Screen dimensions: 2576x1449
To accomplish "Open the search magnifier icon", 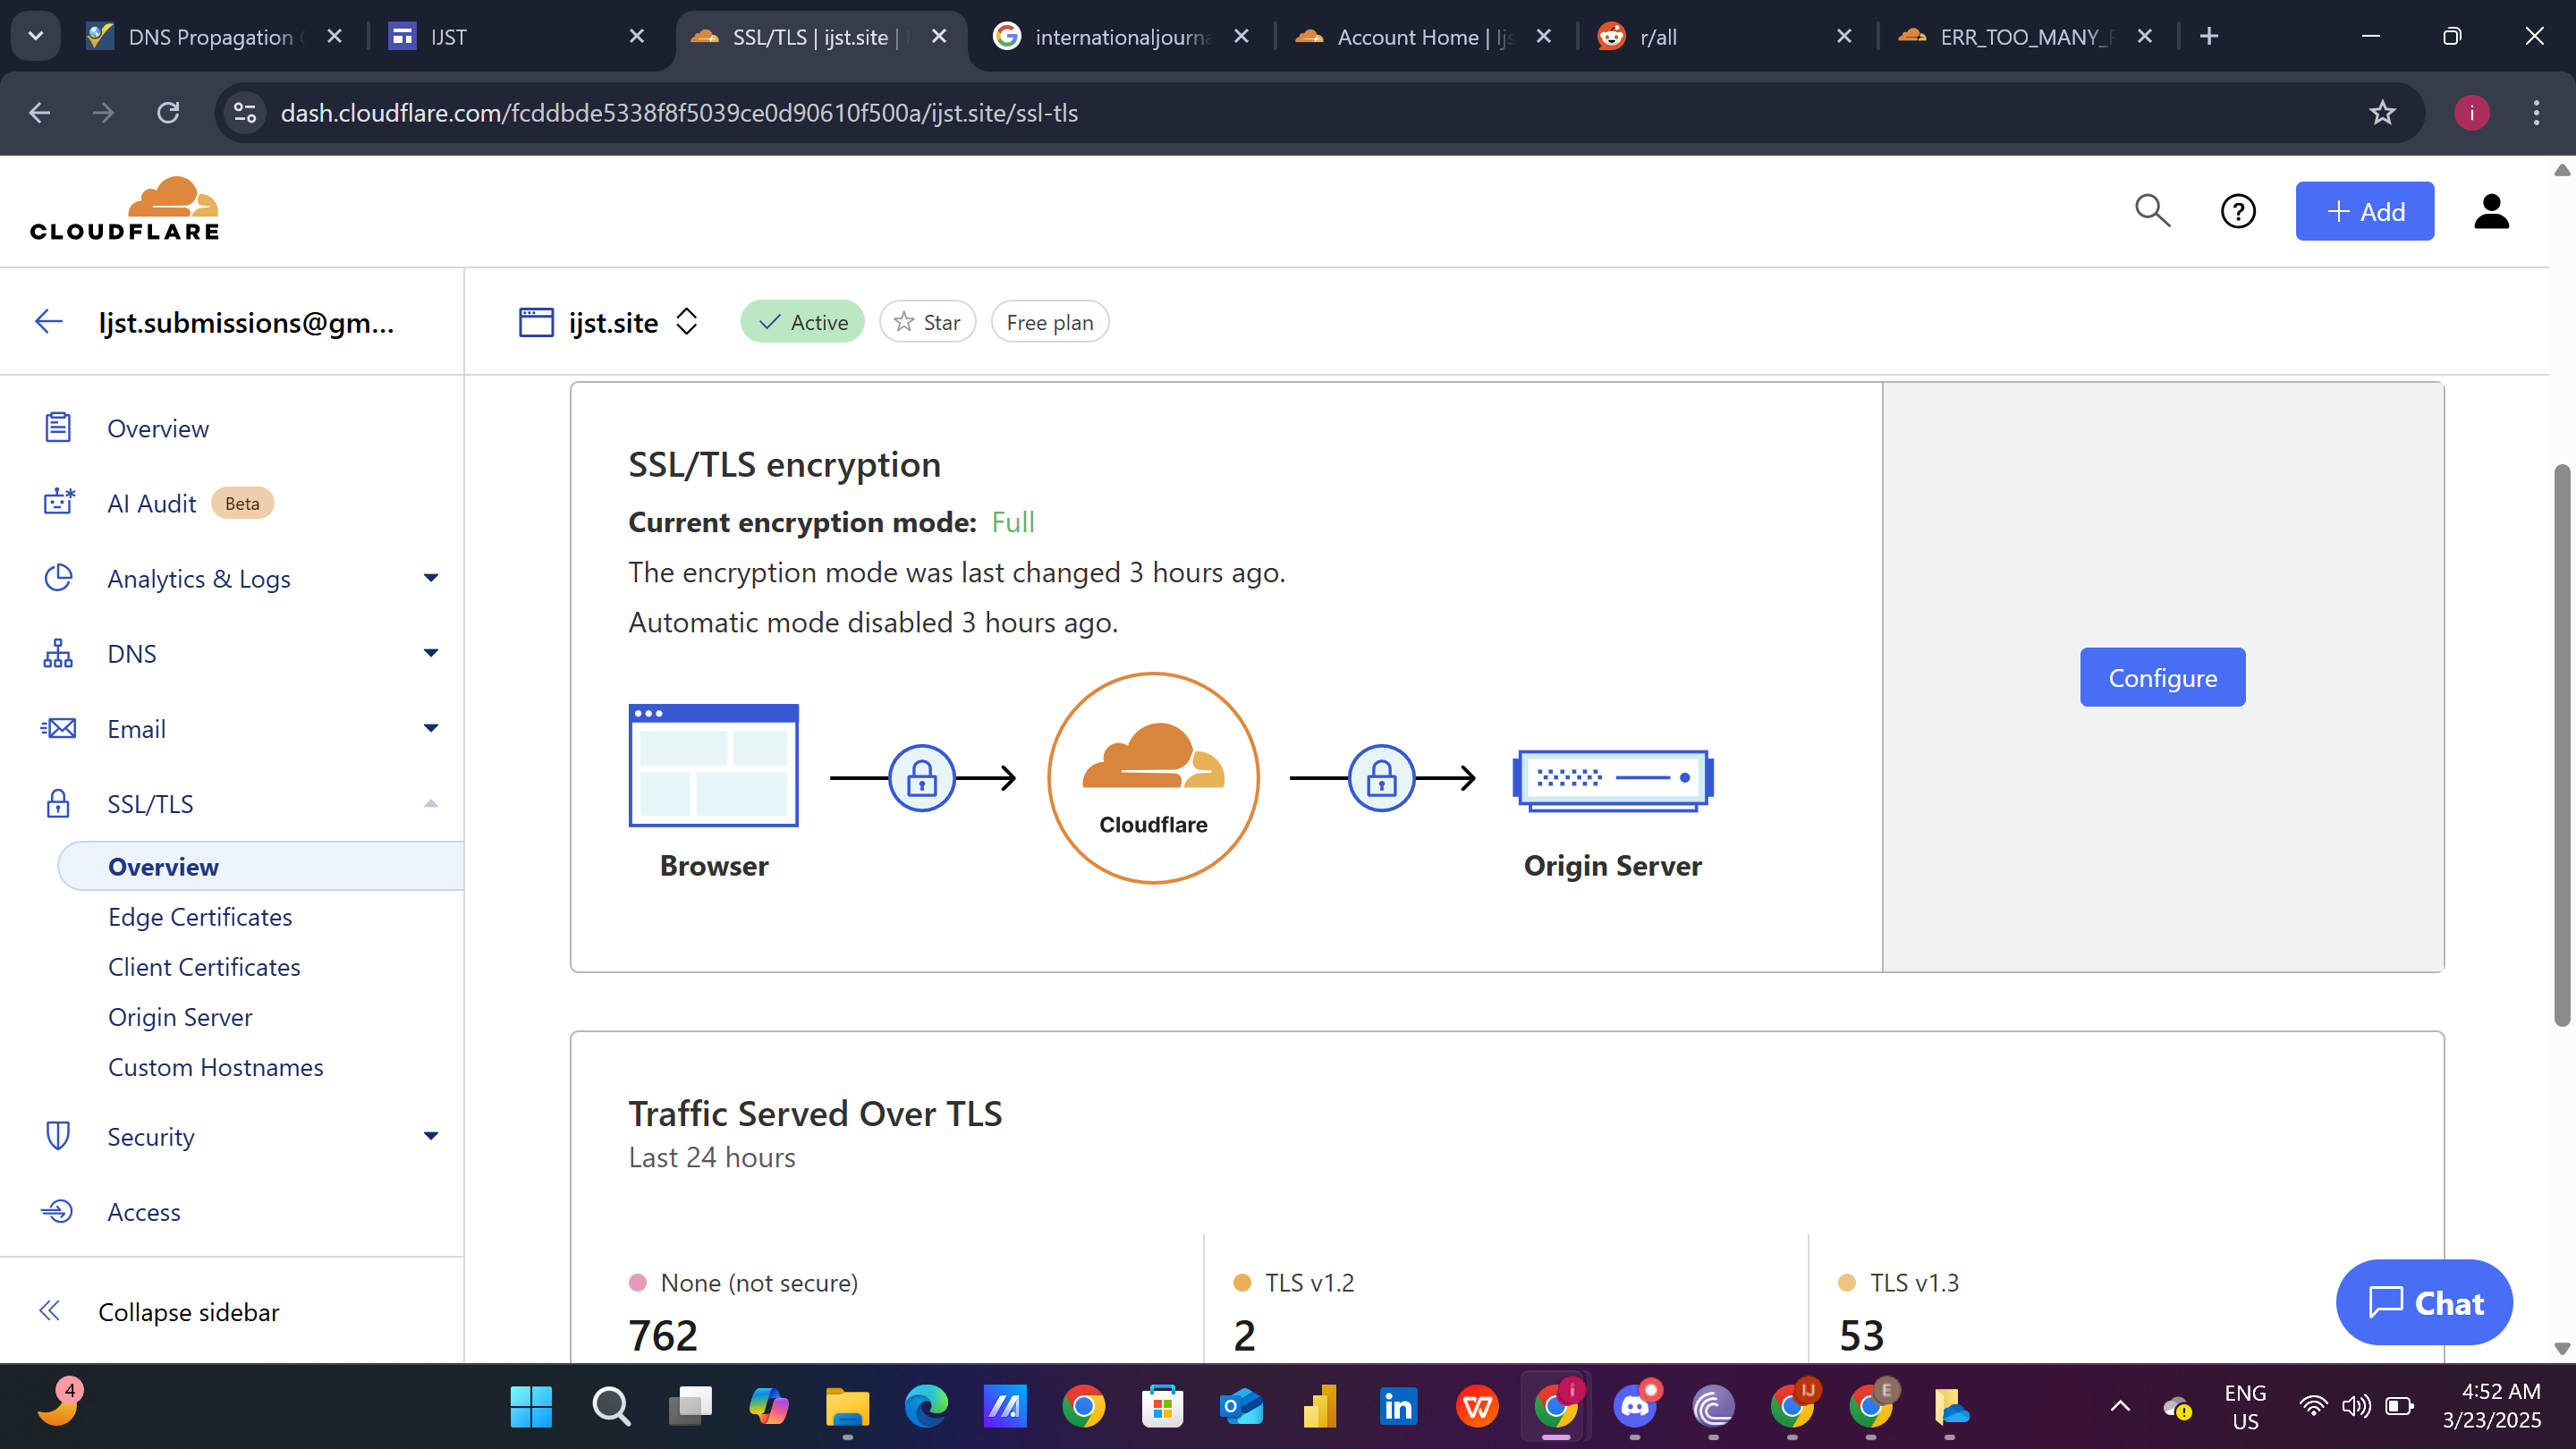I will pyautogui.click(x=2152, y=211).
